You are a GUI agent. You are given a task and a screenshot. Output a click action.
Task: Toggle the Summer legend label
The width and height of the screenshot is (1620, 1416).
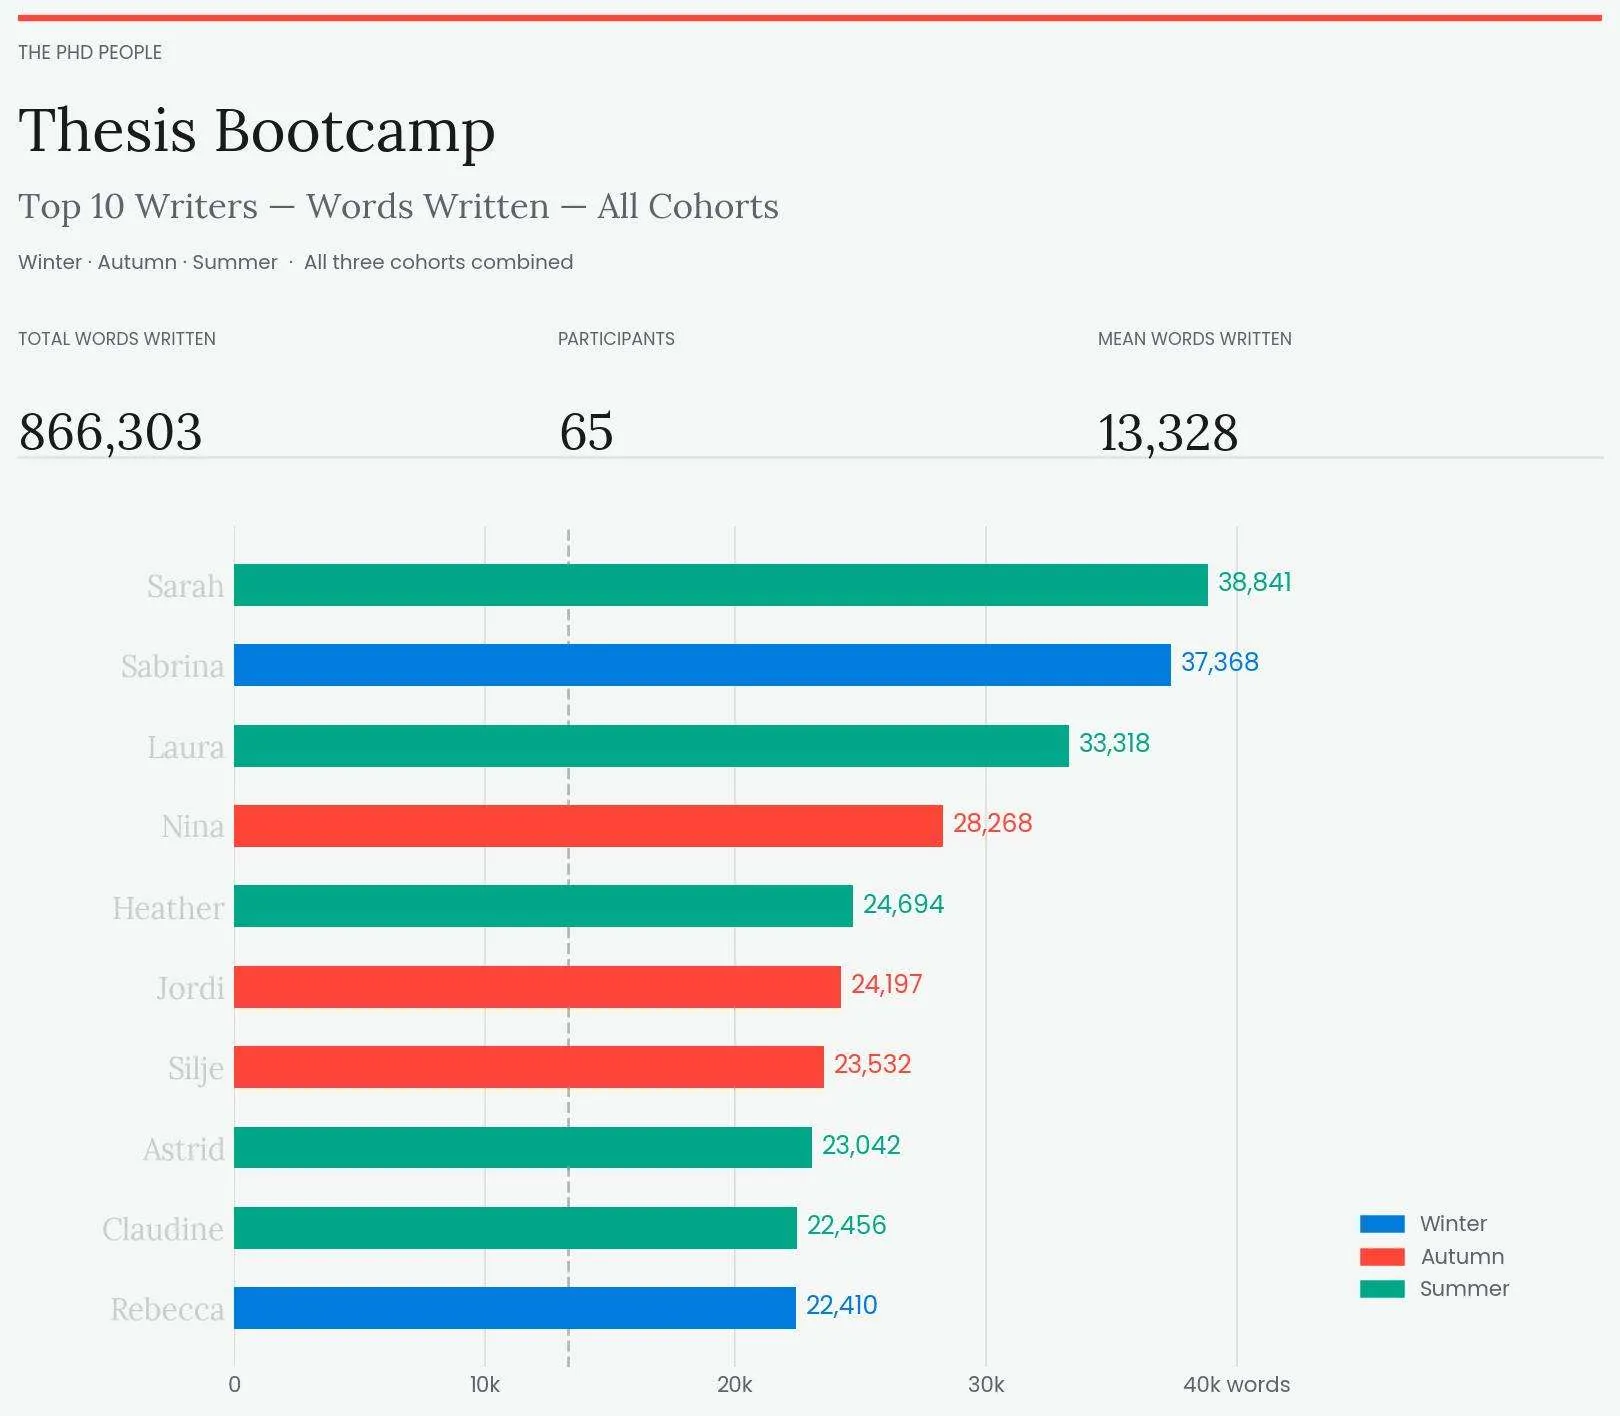(x=1464, y=1289)
